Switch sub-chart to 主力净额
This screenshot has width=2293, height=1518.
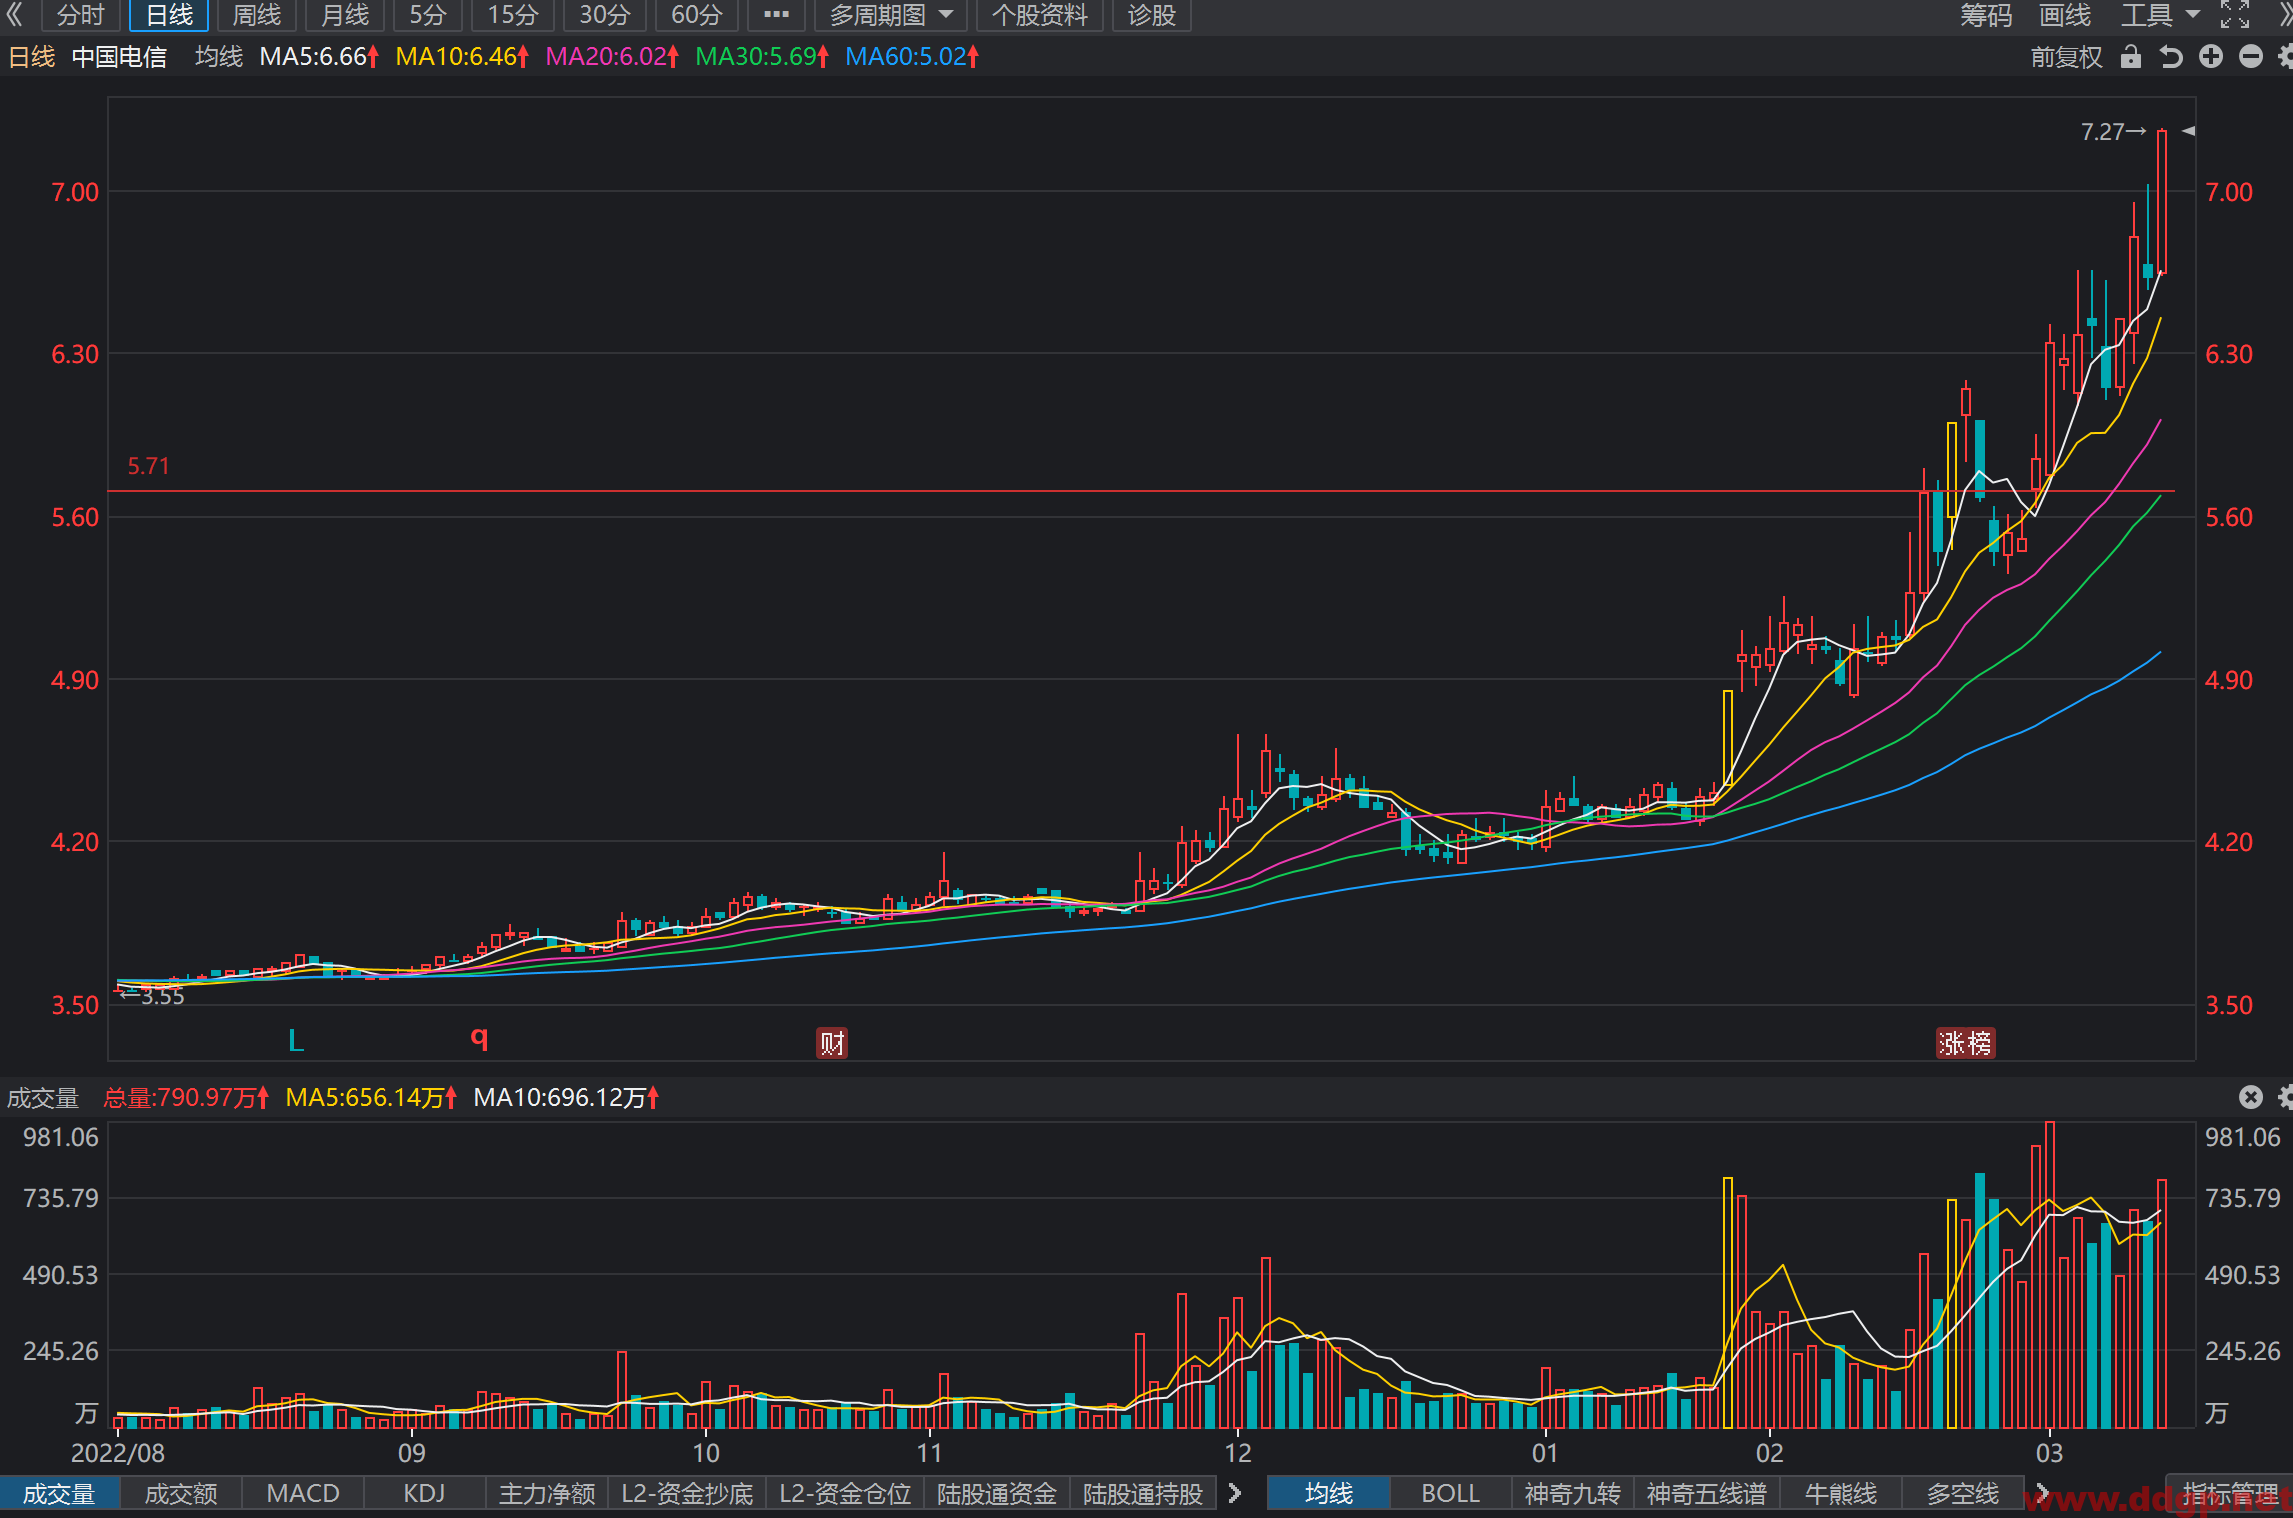point(547,1493)
